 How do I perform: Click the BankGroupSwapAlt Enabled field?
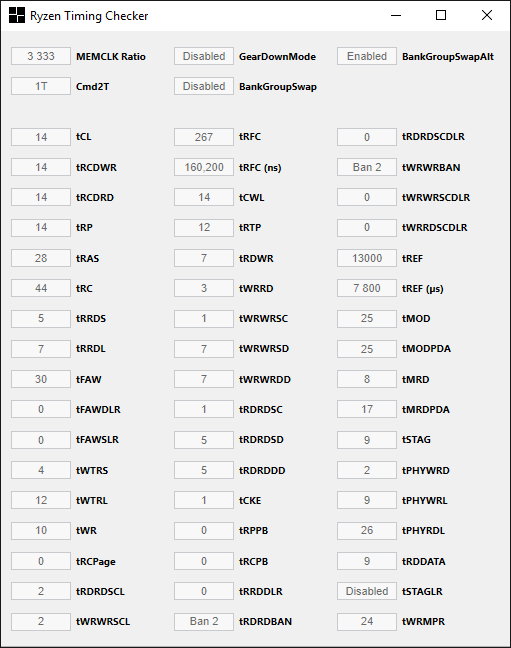367,56
